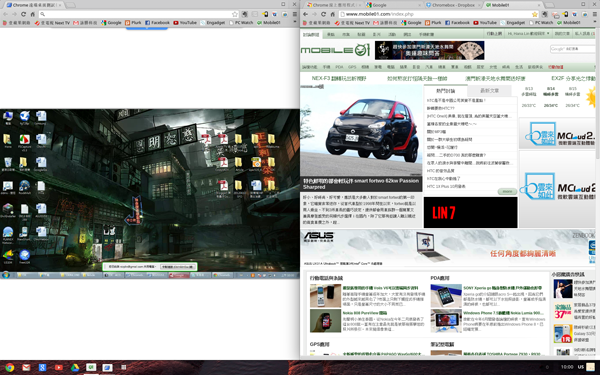600x375 pixels.
Task: Open YouTube bookmark in left window
Action: pyautogui.click(x=185, y=23)
